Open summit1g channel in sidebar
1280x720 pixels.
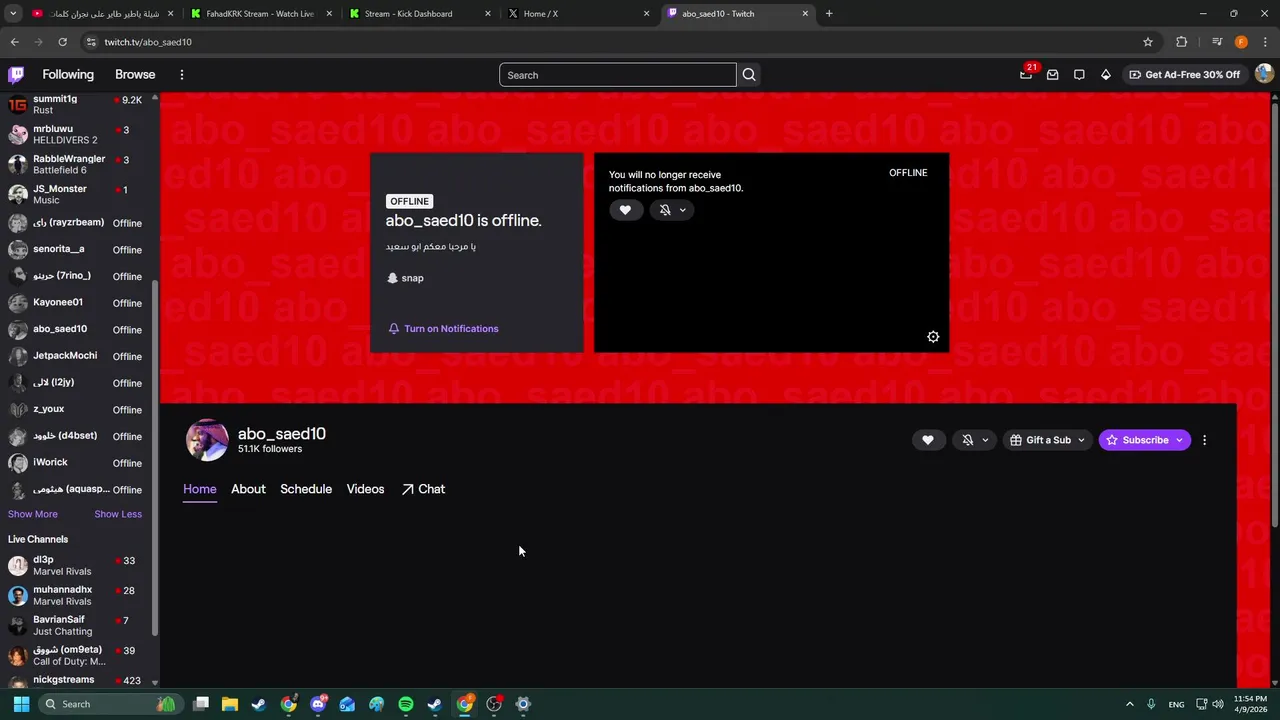click(75, 105)
